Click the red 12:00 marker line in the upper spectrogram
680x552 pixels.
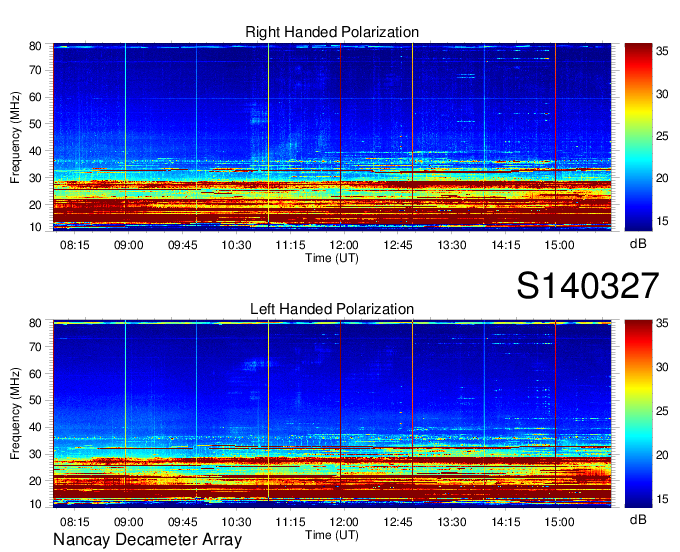tap(340, 134)
